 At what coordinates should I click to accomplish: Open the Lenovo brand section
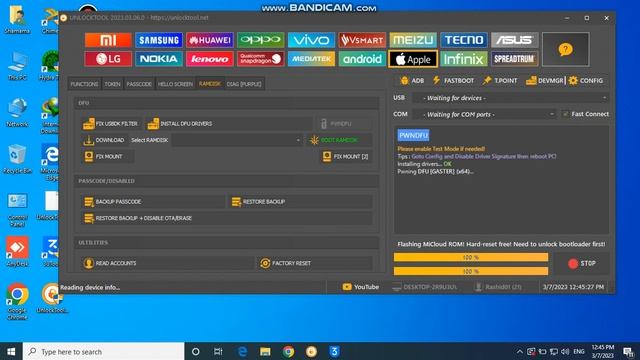(x=210, y=59)
